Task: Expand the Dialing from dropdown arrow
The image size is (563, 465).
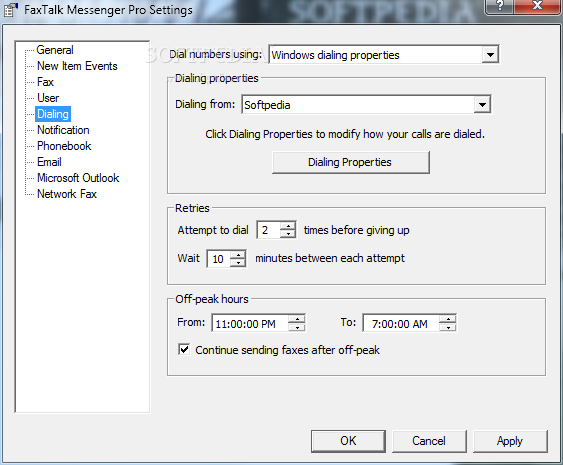Action: (482, 105)
